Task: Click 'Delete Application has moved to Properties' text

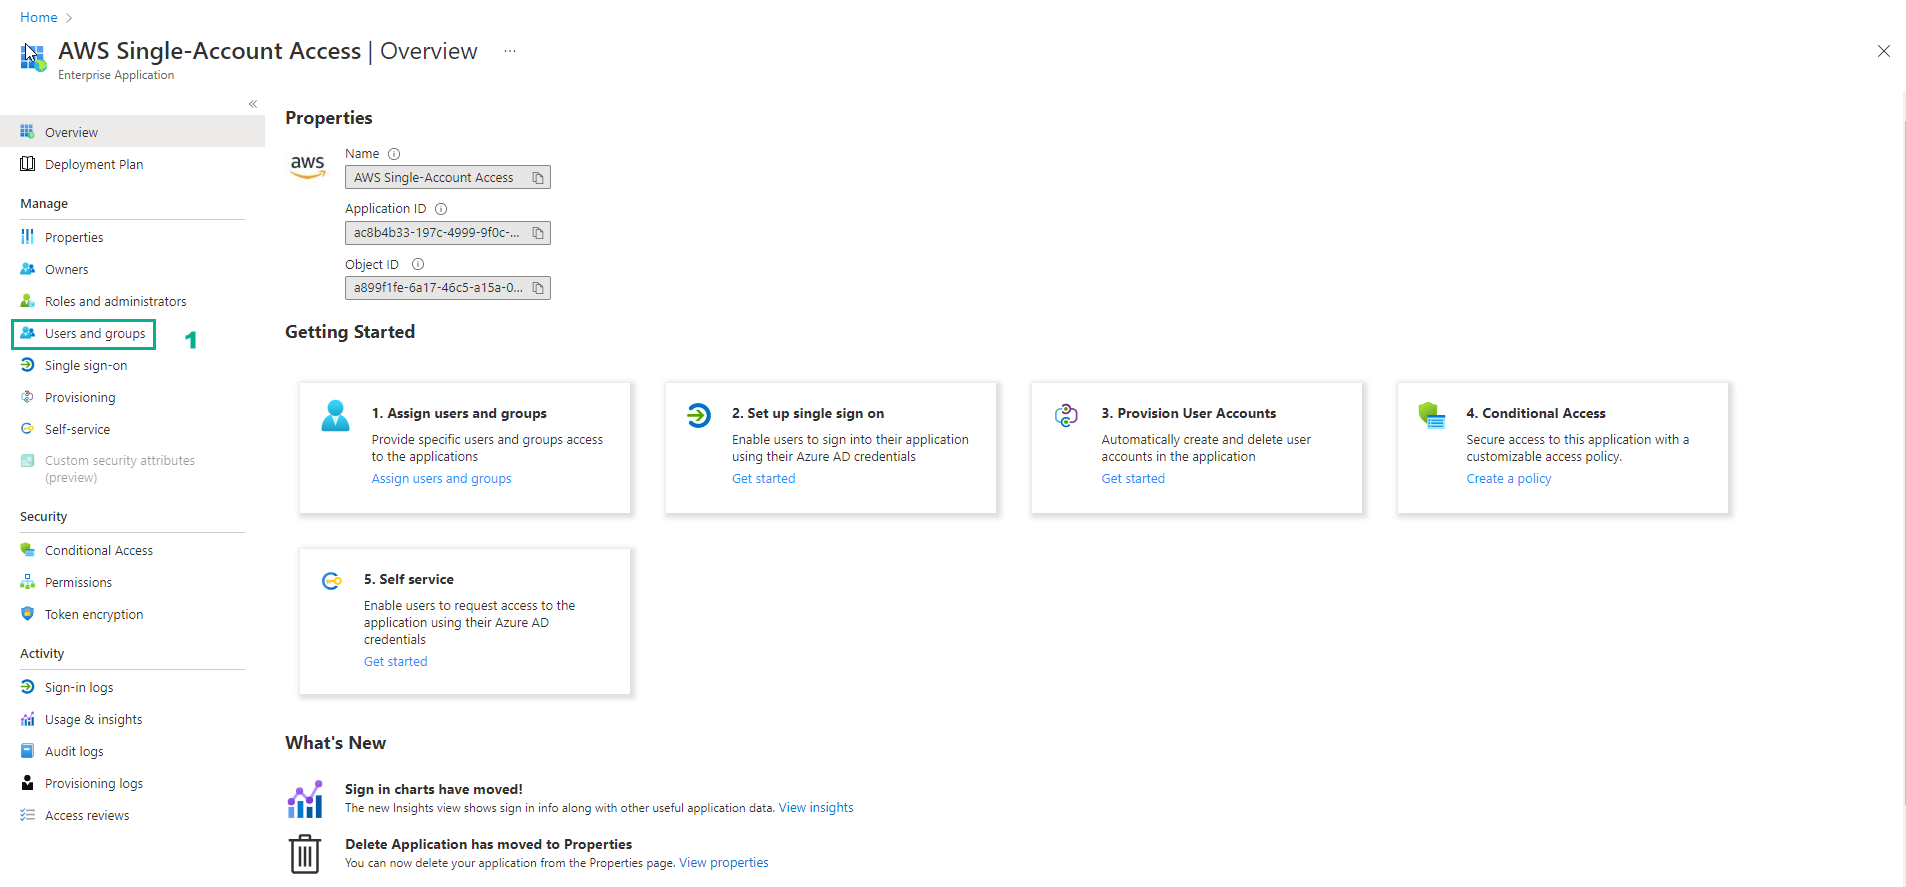Action: pos(488,844)
